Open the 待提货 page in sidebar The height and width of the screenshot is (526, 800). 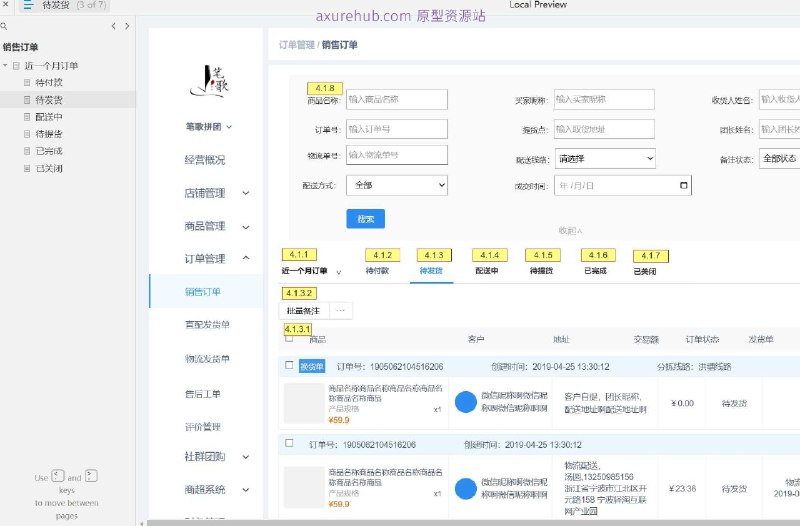coord(49,134)
